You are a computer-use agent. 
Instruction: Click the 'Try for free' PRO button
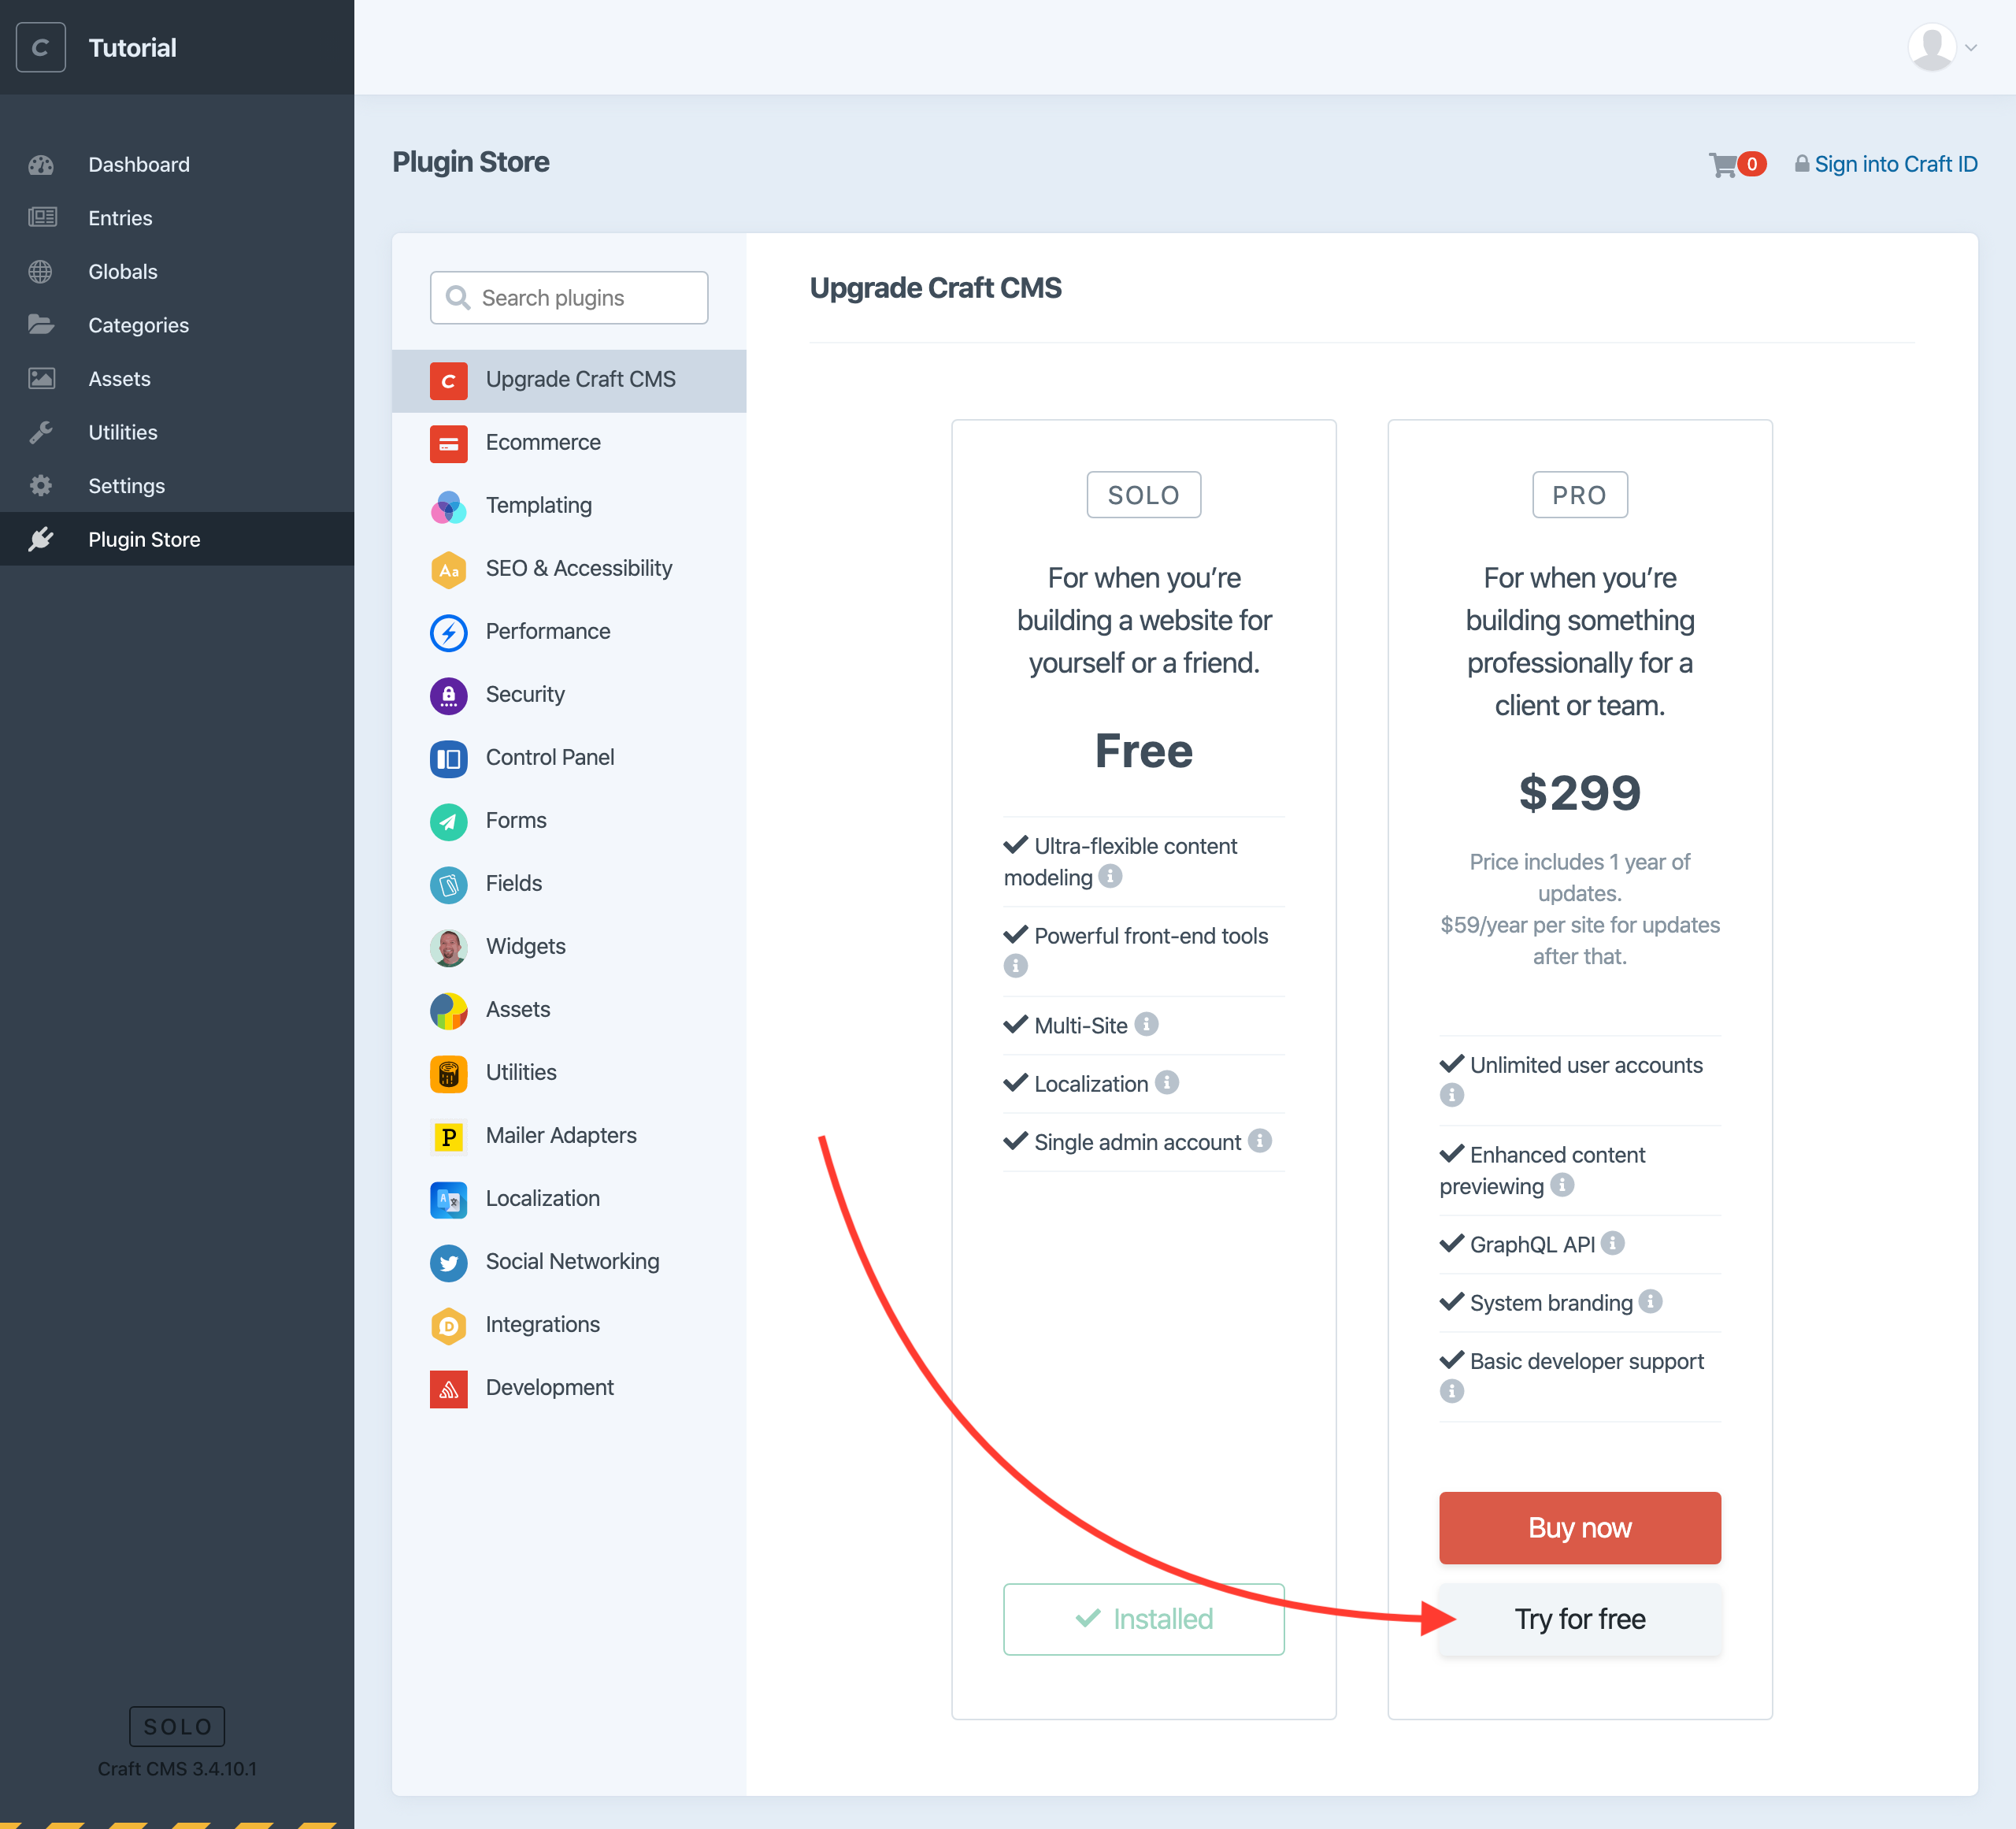pyautogui.click(x=1577, y=1618)
